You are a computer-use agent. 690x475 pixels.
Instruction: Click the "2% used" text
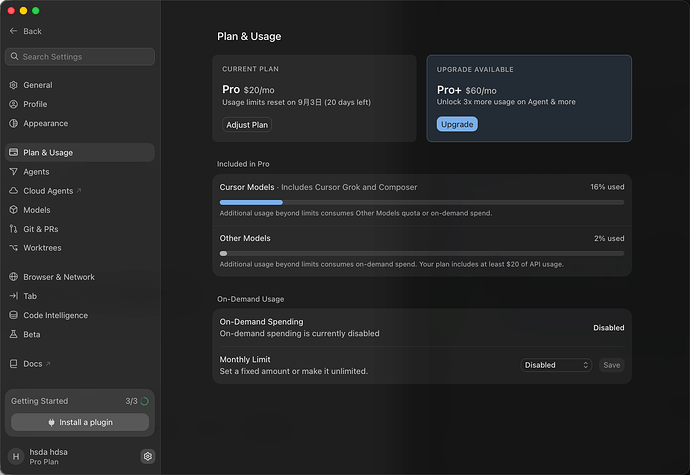click(609, 238)
